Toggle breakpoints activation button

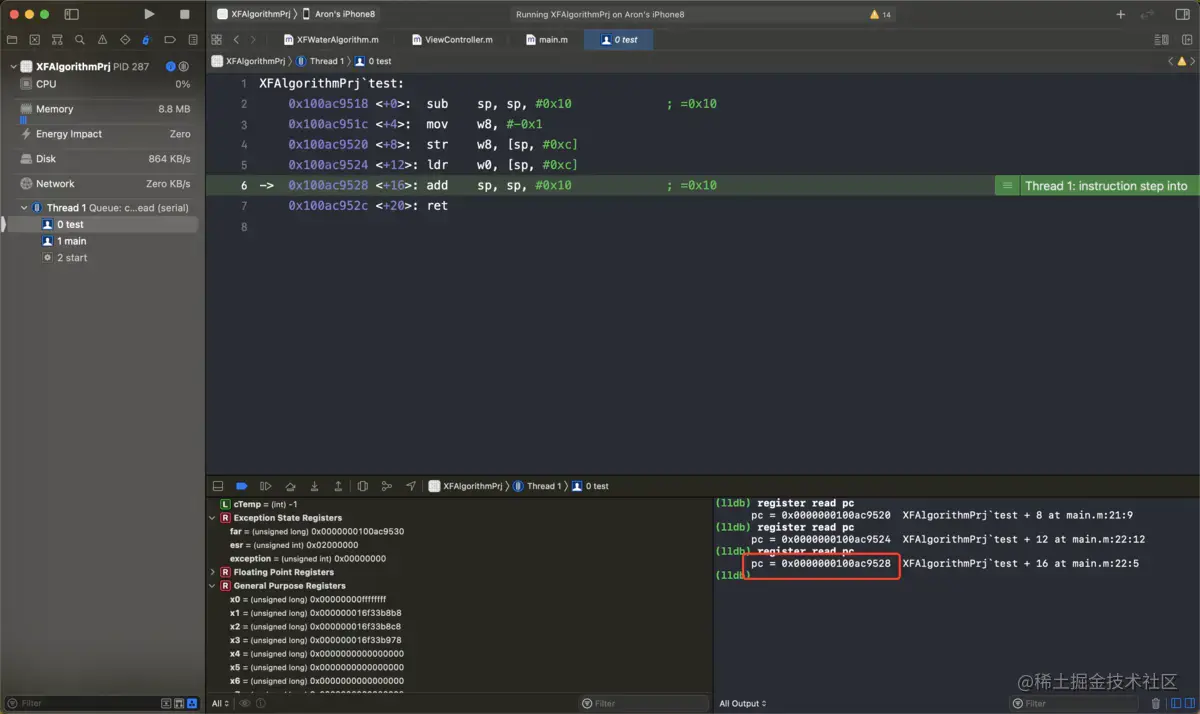tap(241, 486)
